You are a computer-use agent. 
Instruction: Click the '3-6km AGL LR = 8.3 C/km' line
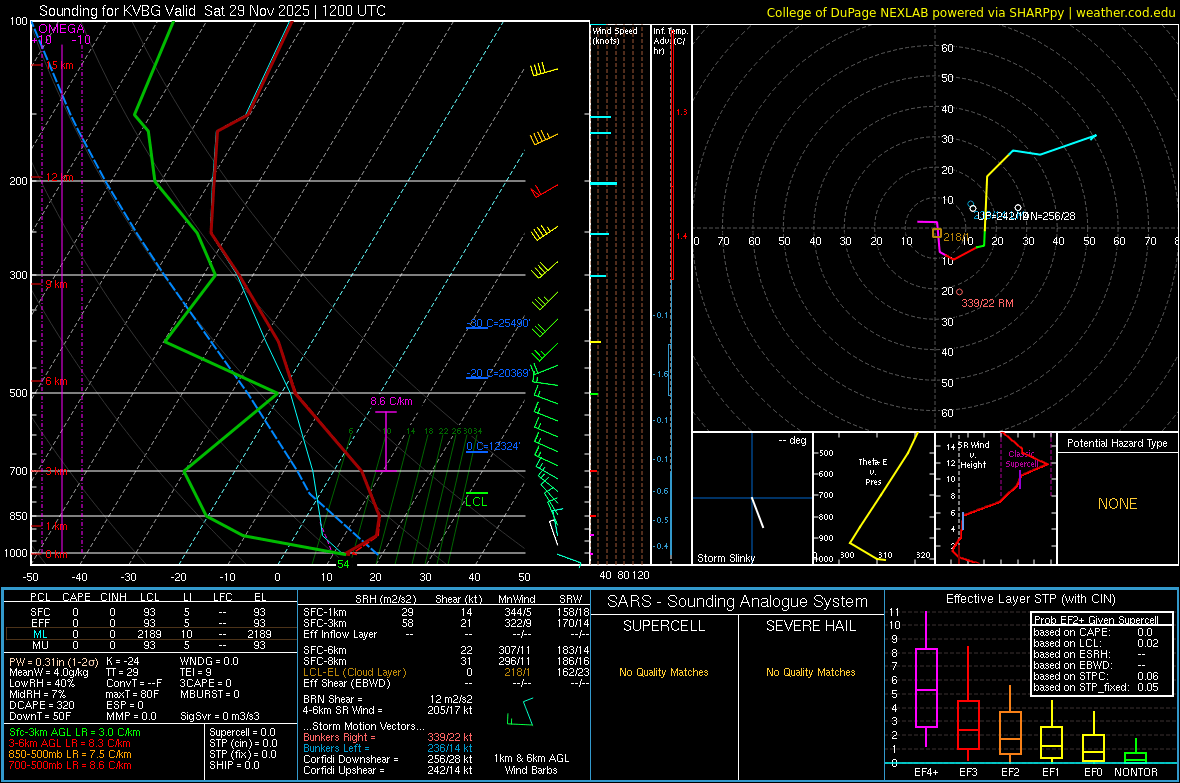[70, 743]
